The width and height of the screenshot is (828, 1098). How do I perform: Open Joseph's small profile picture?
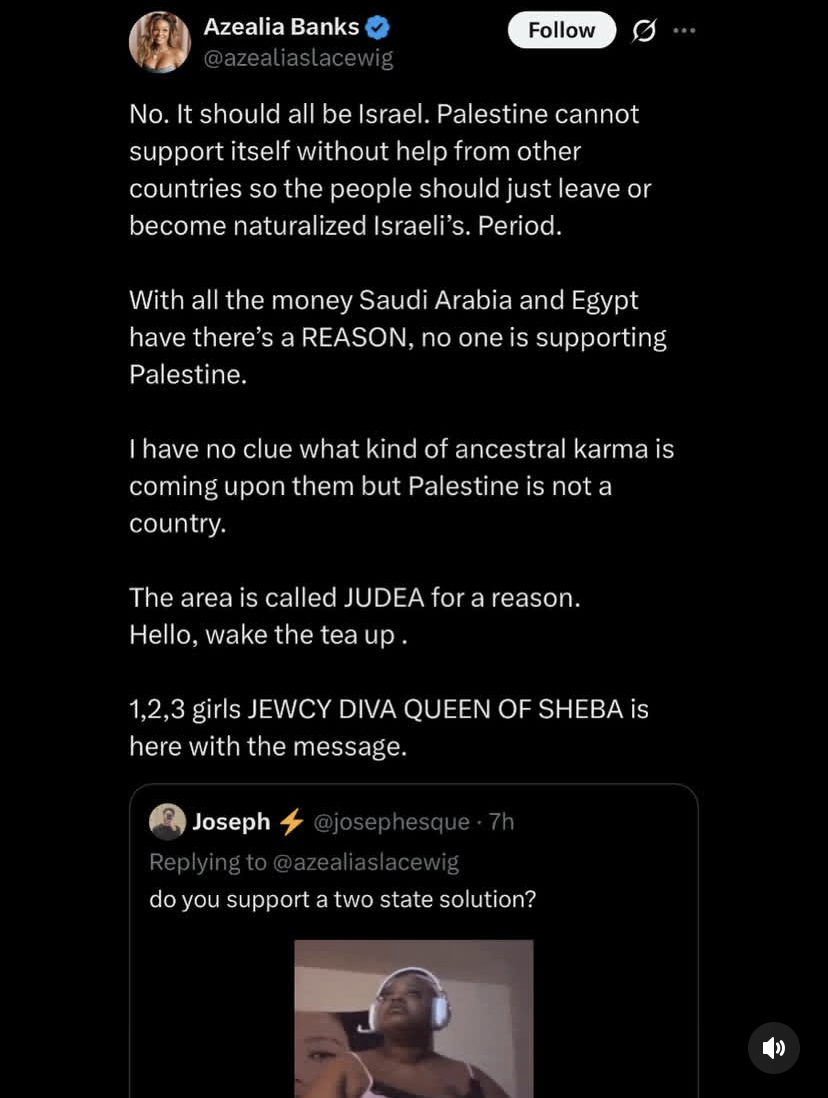(167, 821)
